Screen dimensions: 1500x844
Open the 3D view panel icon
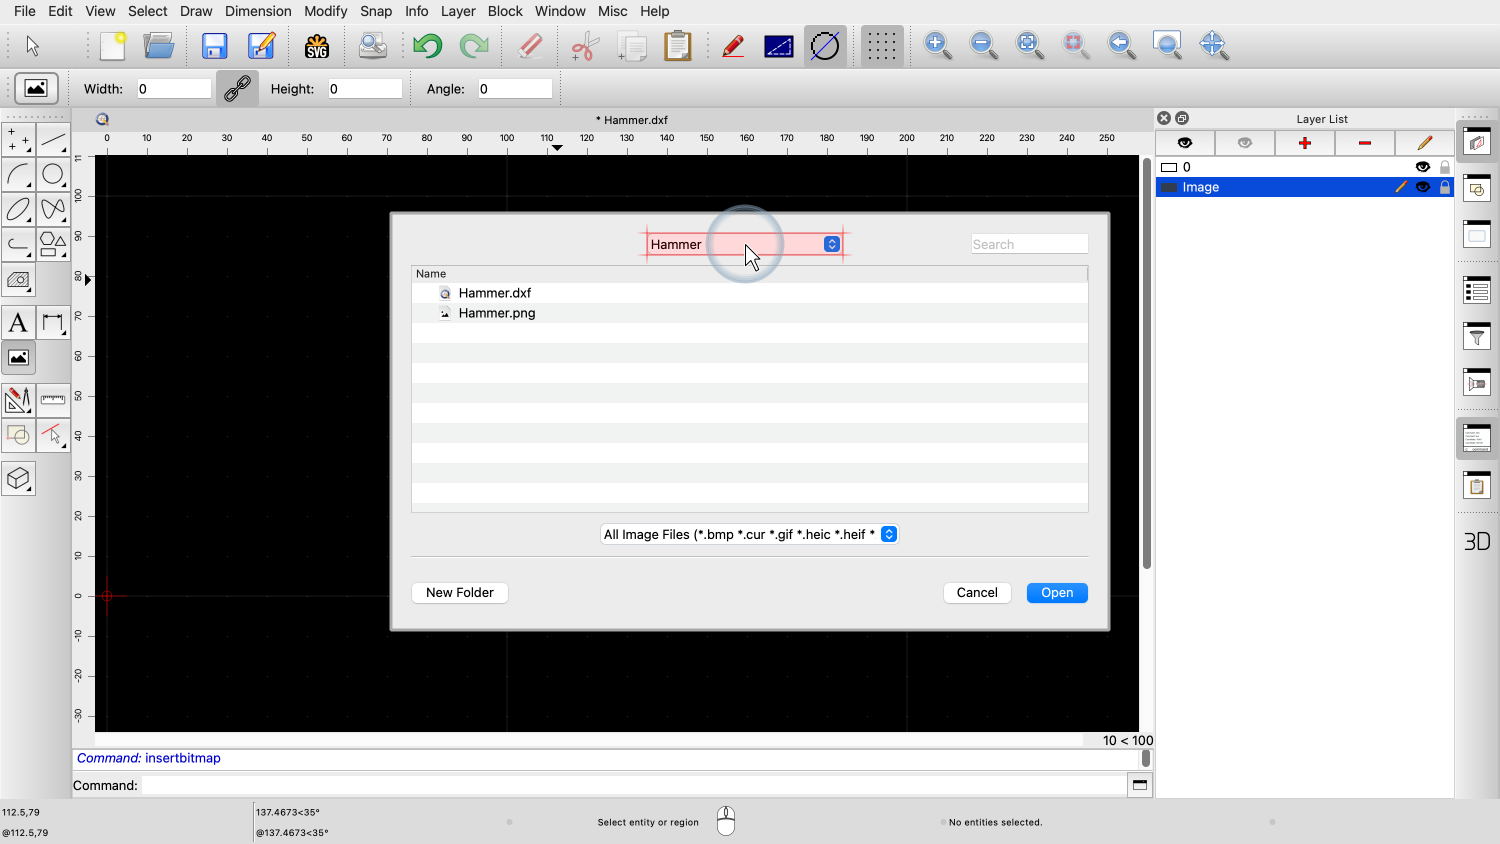1477,541
